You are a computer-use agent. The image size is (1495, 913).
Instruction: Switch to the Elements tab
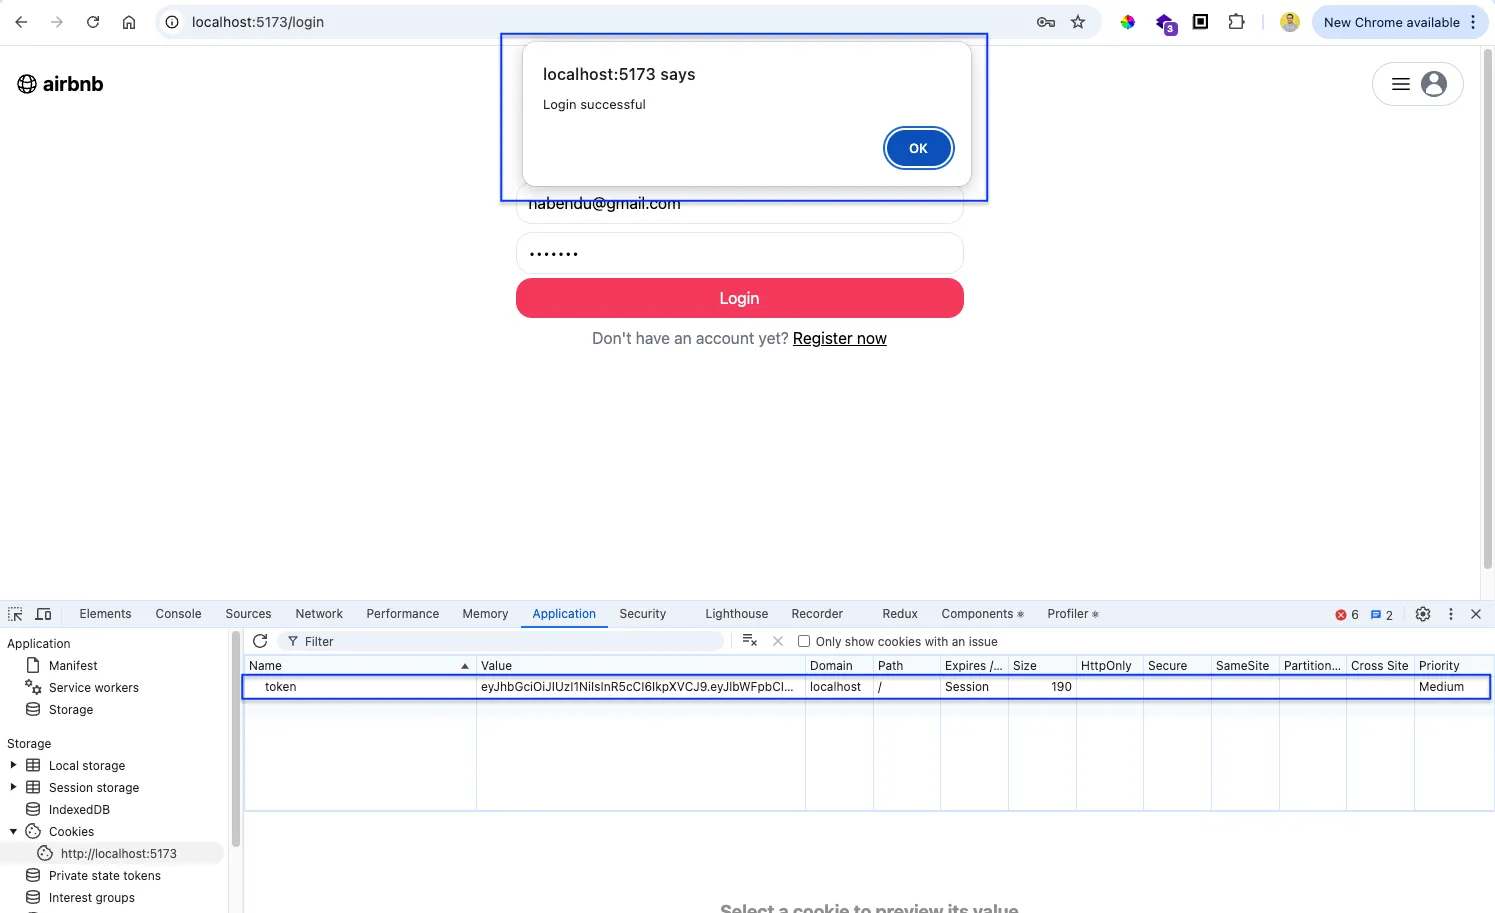(x=105, y=614)
